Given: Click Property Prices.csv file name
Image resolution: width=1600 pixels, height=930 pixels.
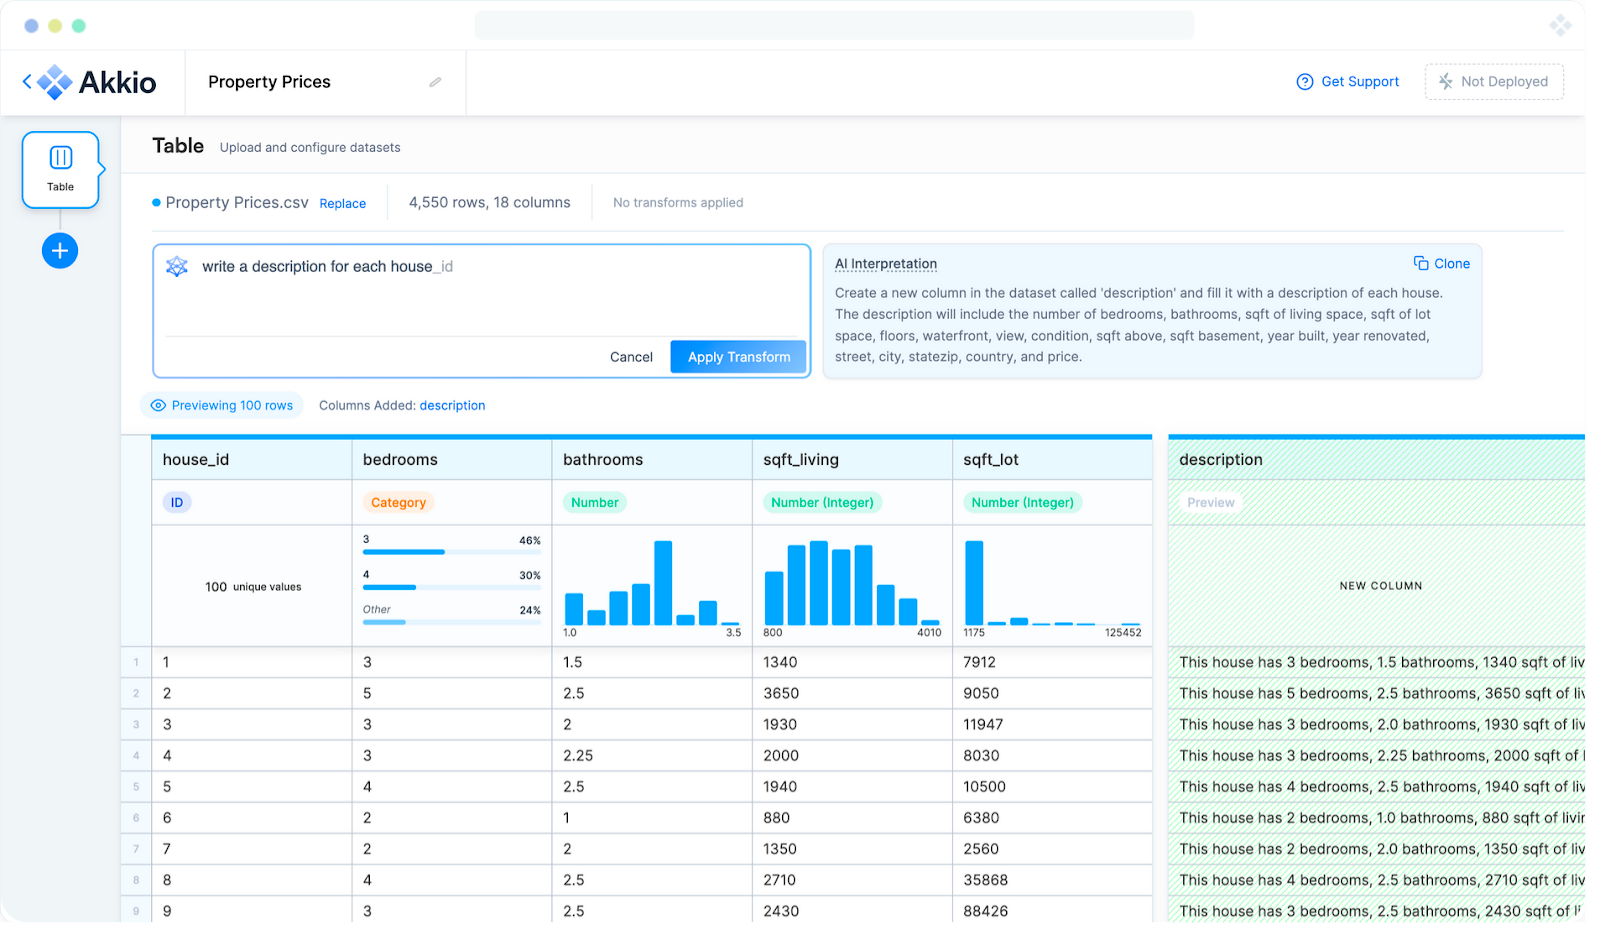Looking at the screenshot, I should [237, 202].
